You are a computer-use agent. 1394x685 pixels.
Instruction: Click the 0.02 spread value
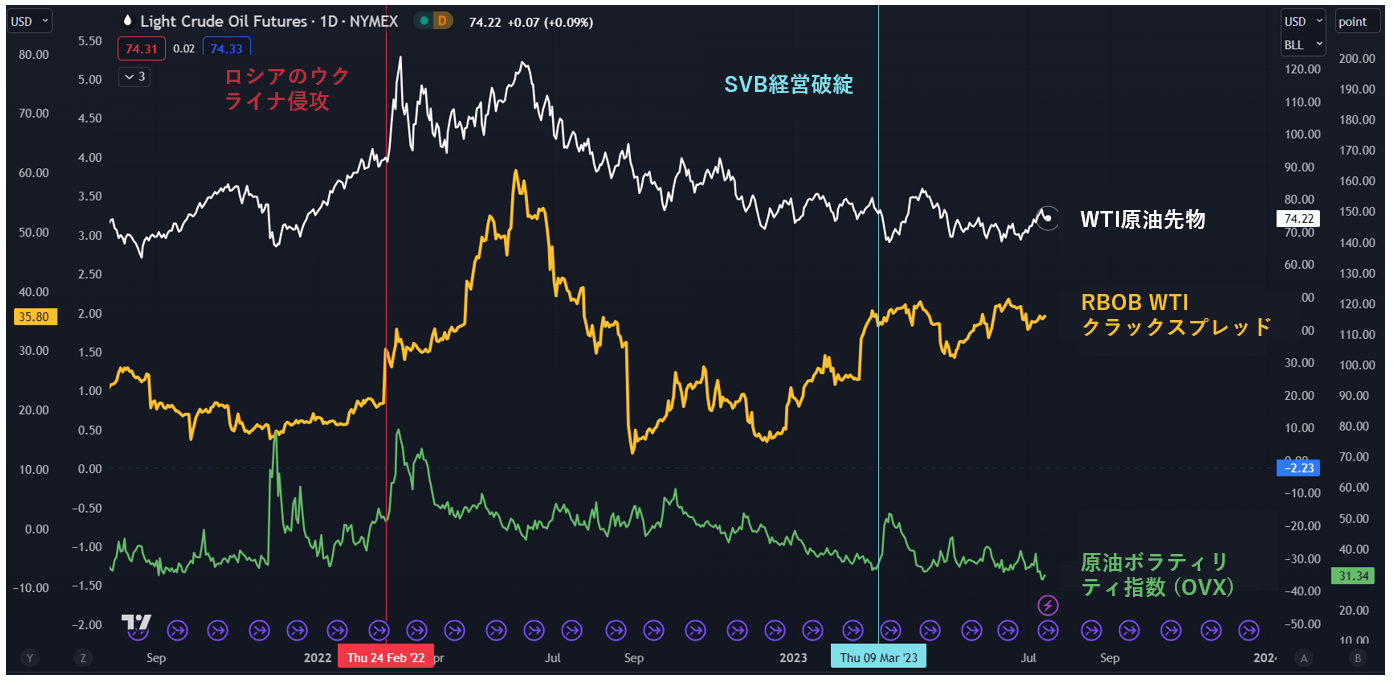pyautogui.click(x=184, y=47)
